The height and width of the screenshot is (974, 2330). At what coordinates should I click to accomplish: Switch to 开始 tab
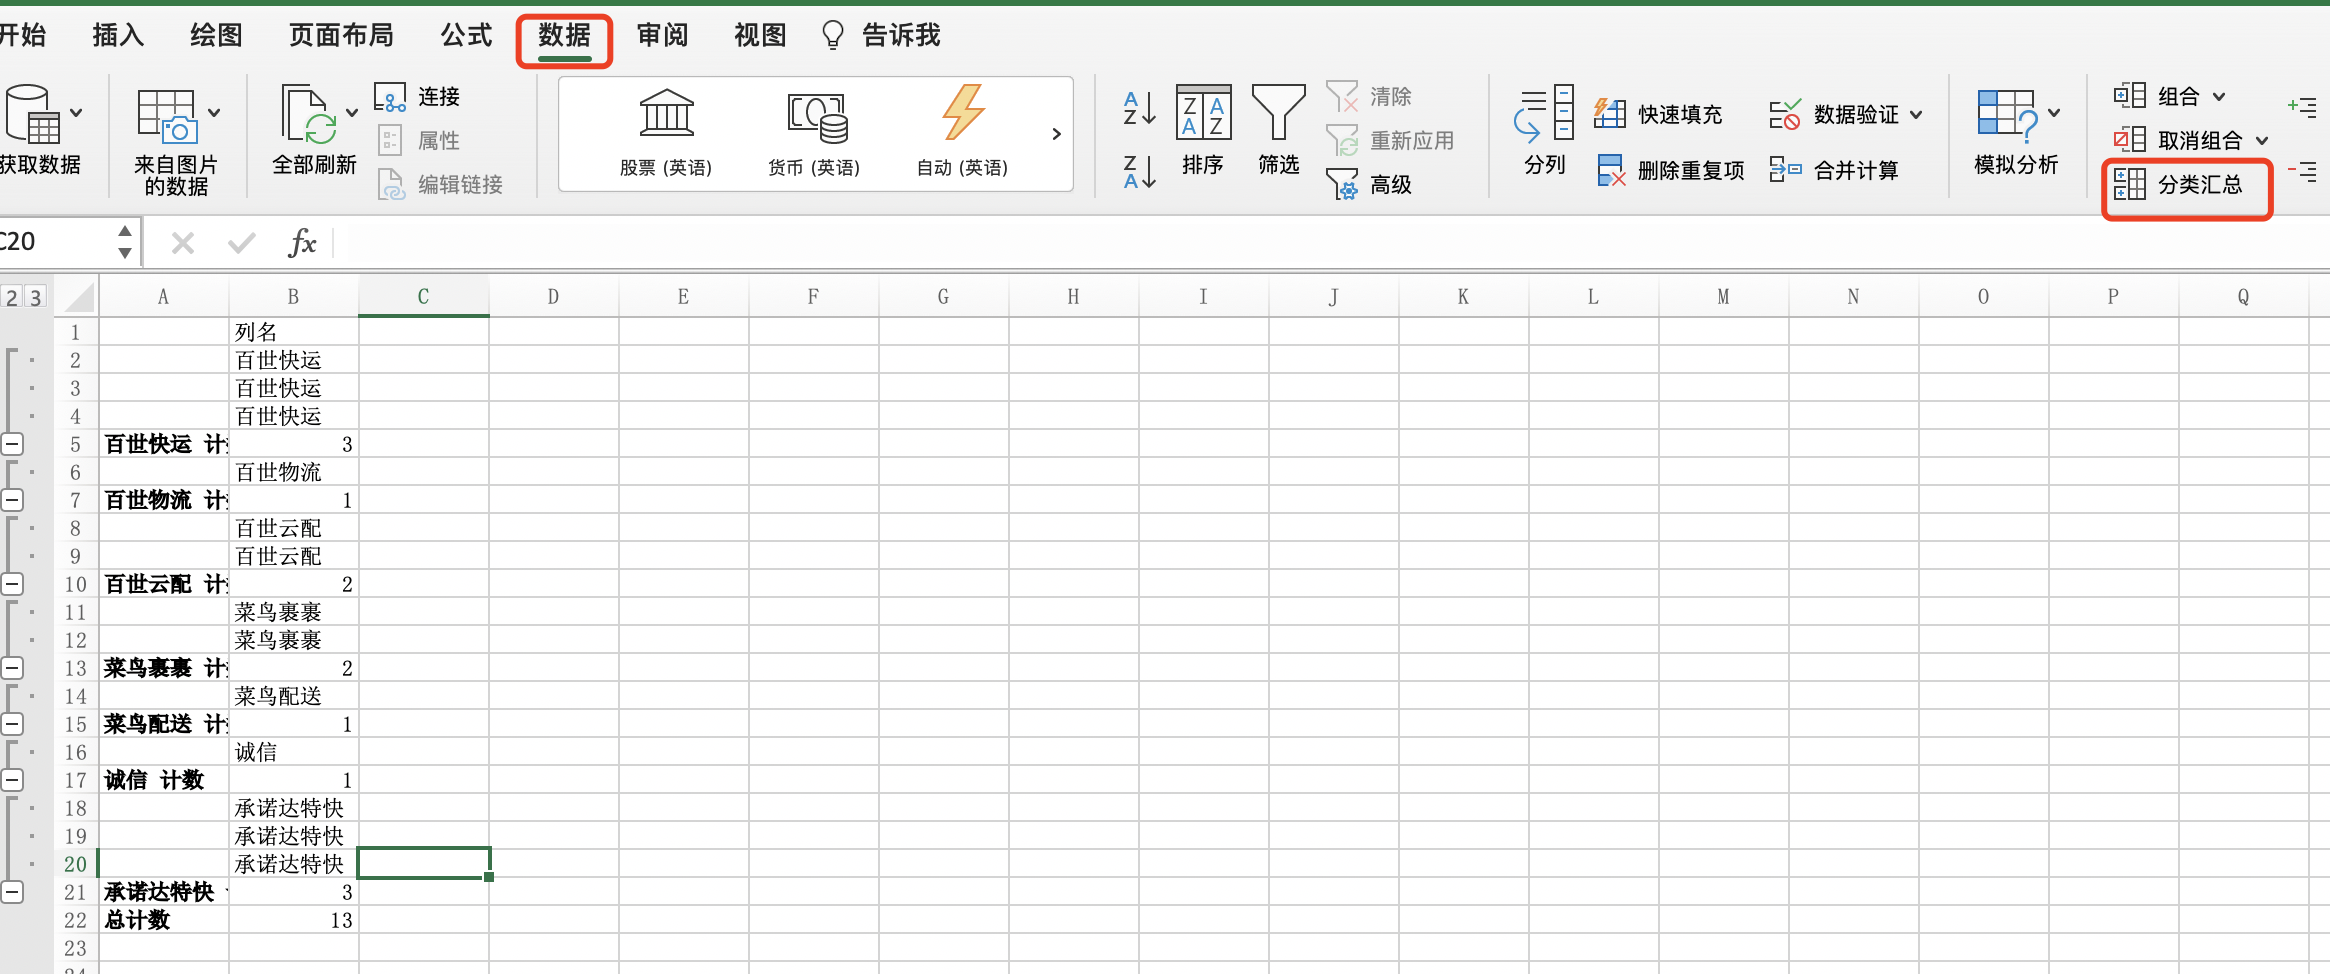tap(22, 35)
